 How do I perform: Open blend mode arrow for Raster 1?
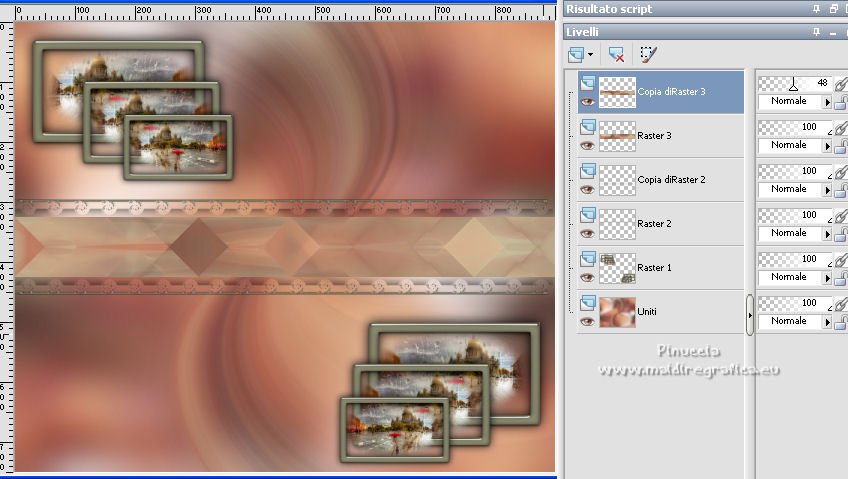tap(827, 277)
